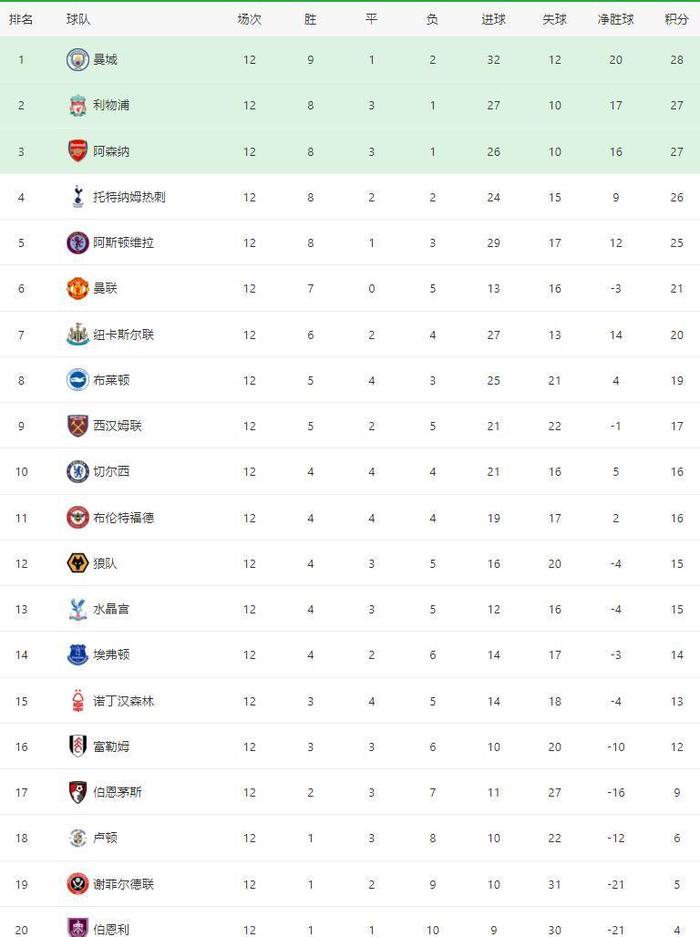Viewport: 700px width, 937px height.
Task: Click the 积分 points column header
Action: click(x=677, y=19)
